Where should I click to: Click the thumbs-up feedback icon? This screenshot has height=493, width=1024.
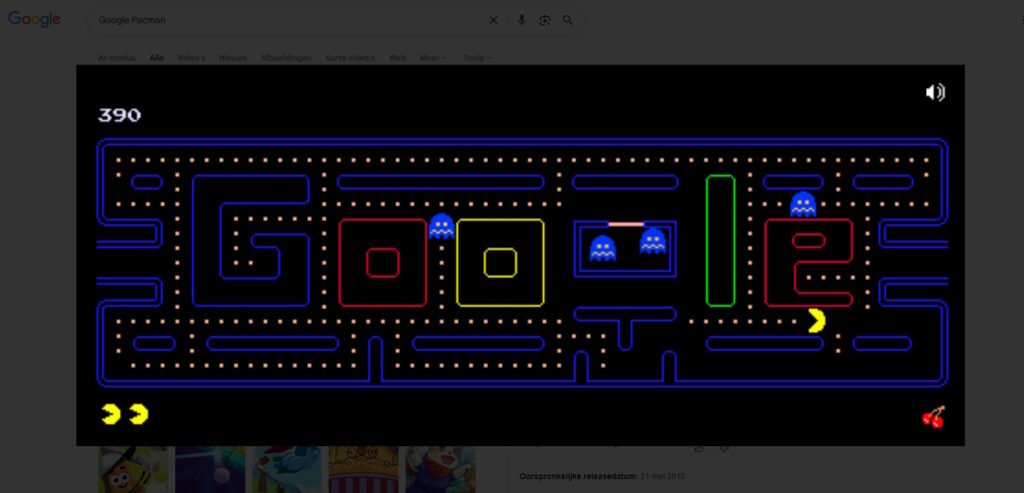[699, 449]
